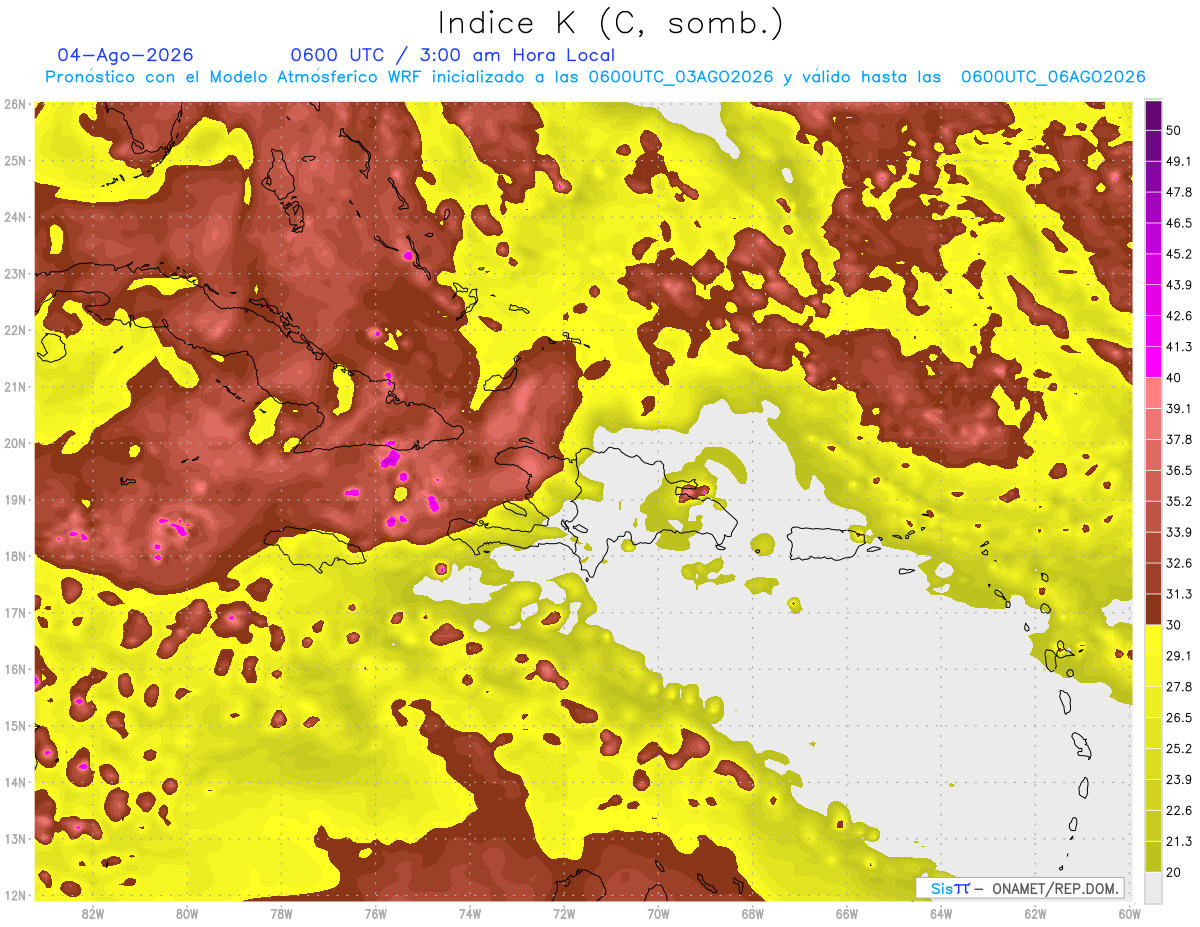Click the '36.5' color scale label
1200x927 pixels.
pos(1179,470)
